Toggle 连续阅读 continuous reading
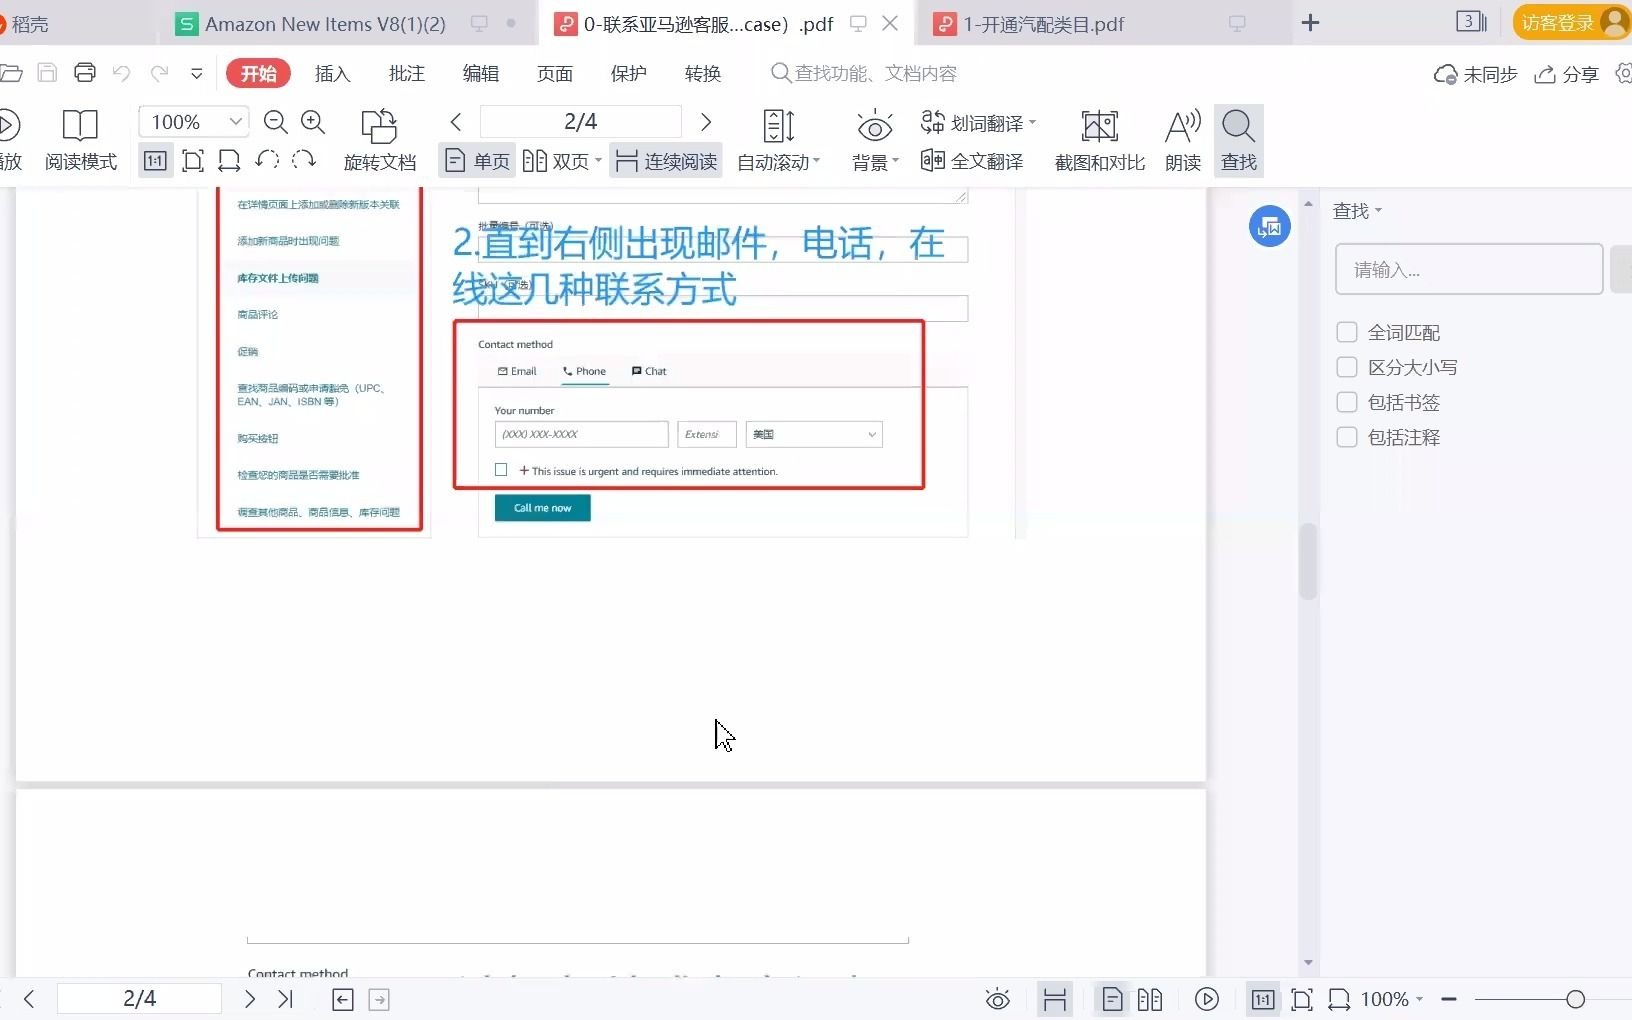Image resolution: width=1632 pixels, height=1020 pixels. click(666, 161)
